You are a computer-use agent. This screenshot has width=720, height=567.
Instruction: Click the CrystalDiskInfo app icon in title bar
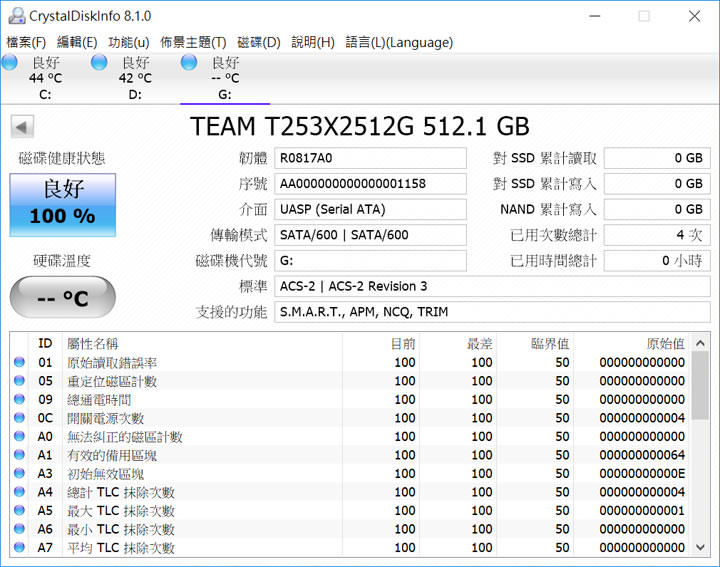pyautogui.click(x=17, y=16)
